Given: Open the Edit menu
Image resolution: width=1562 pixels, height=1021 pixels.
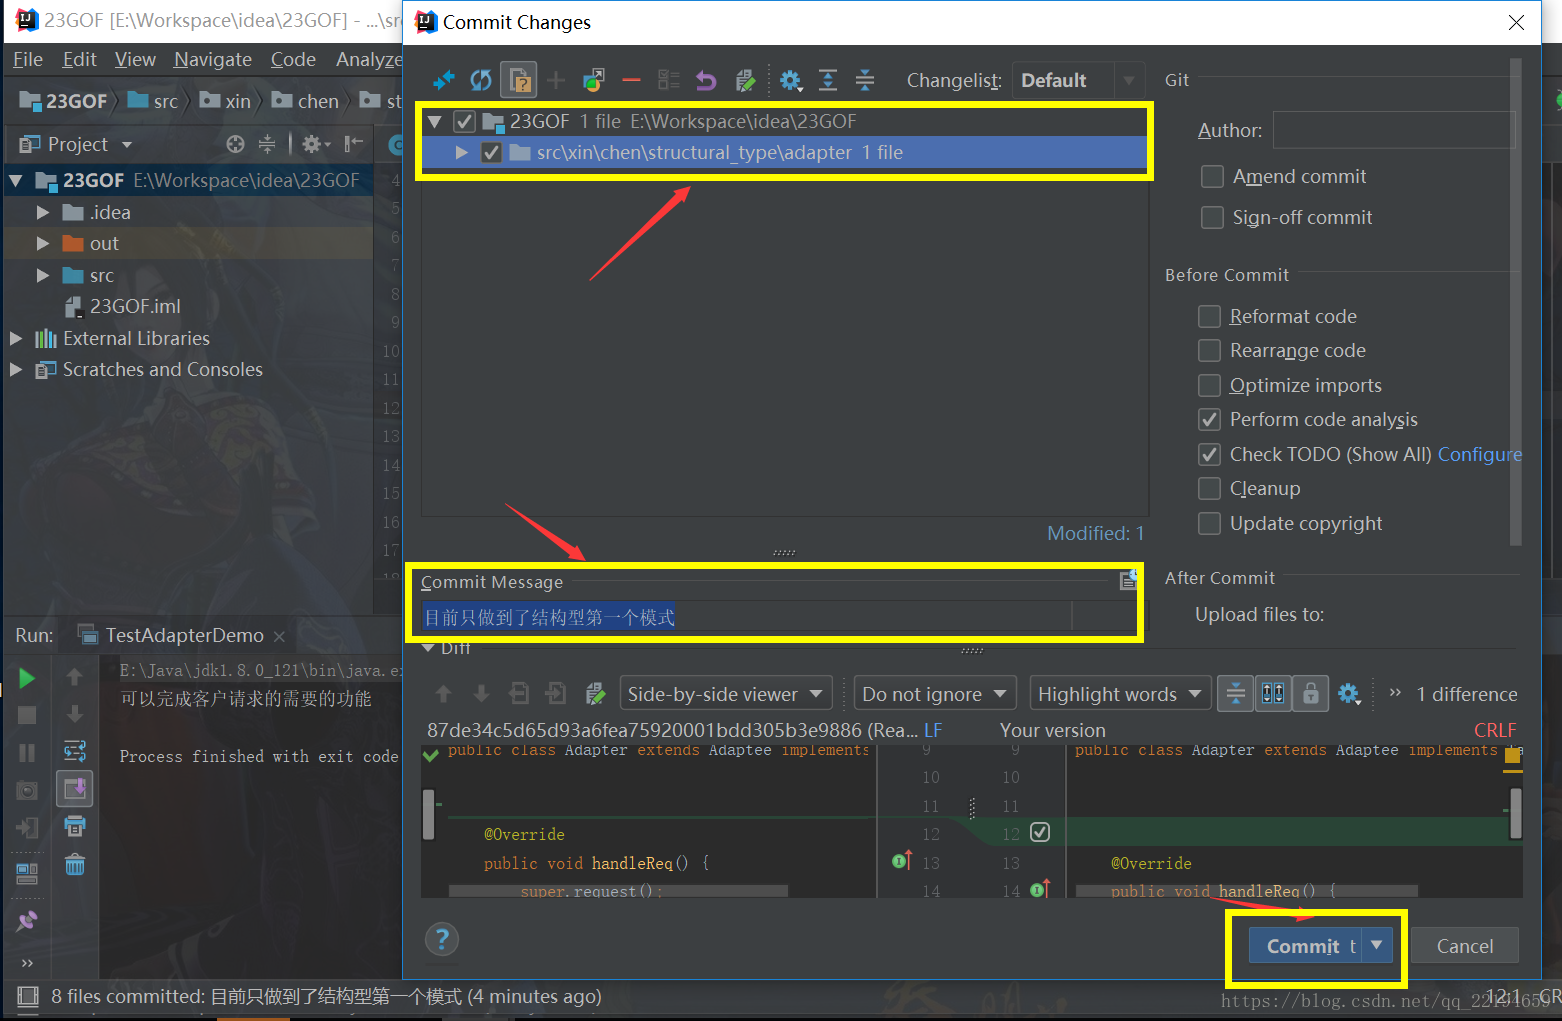Looking at the screenshot, I should (x=79, y=59).
